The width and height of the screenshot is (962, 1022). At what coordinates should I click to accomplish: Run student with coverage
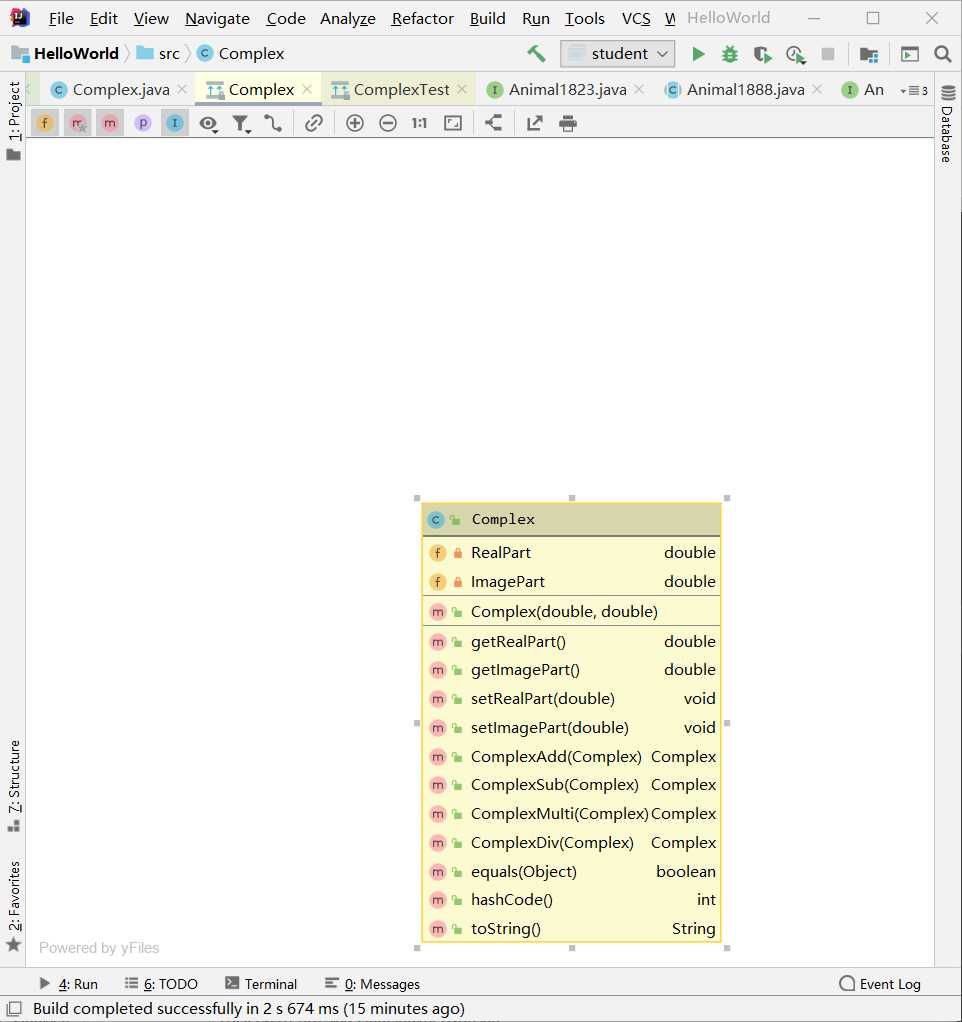pyautogui.click(x=763, y=54)
